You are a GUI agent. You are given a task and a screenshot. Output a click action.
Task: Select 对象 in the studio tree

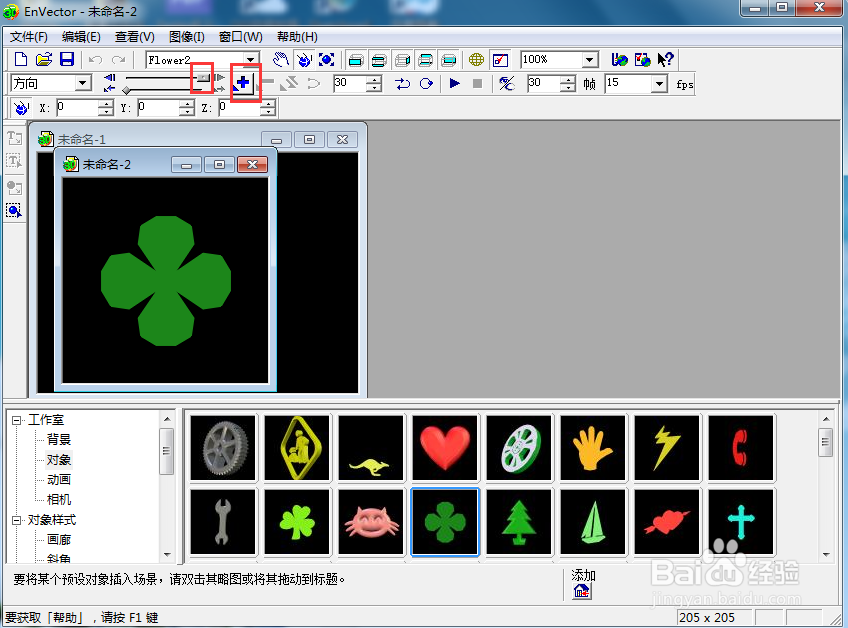coord(59,460)
